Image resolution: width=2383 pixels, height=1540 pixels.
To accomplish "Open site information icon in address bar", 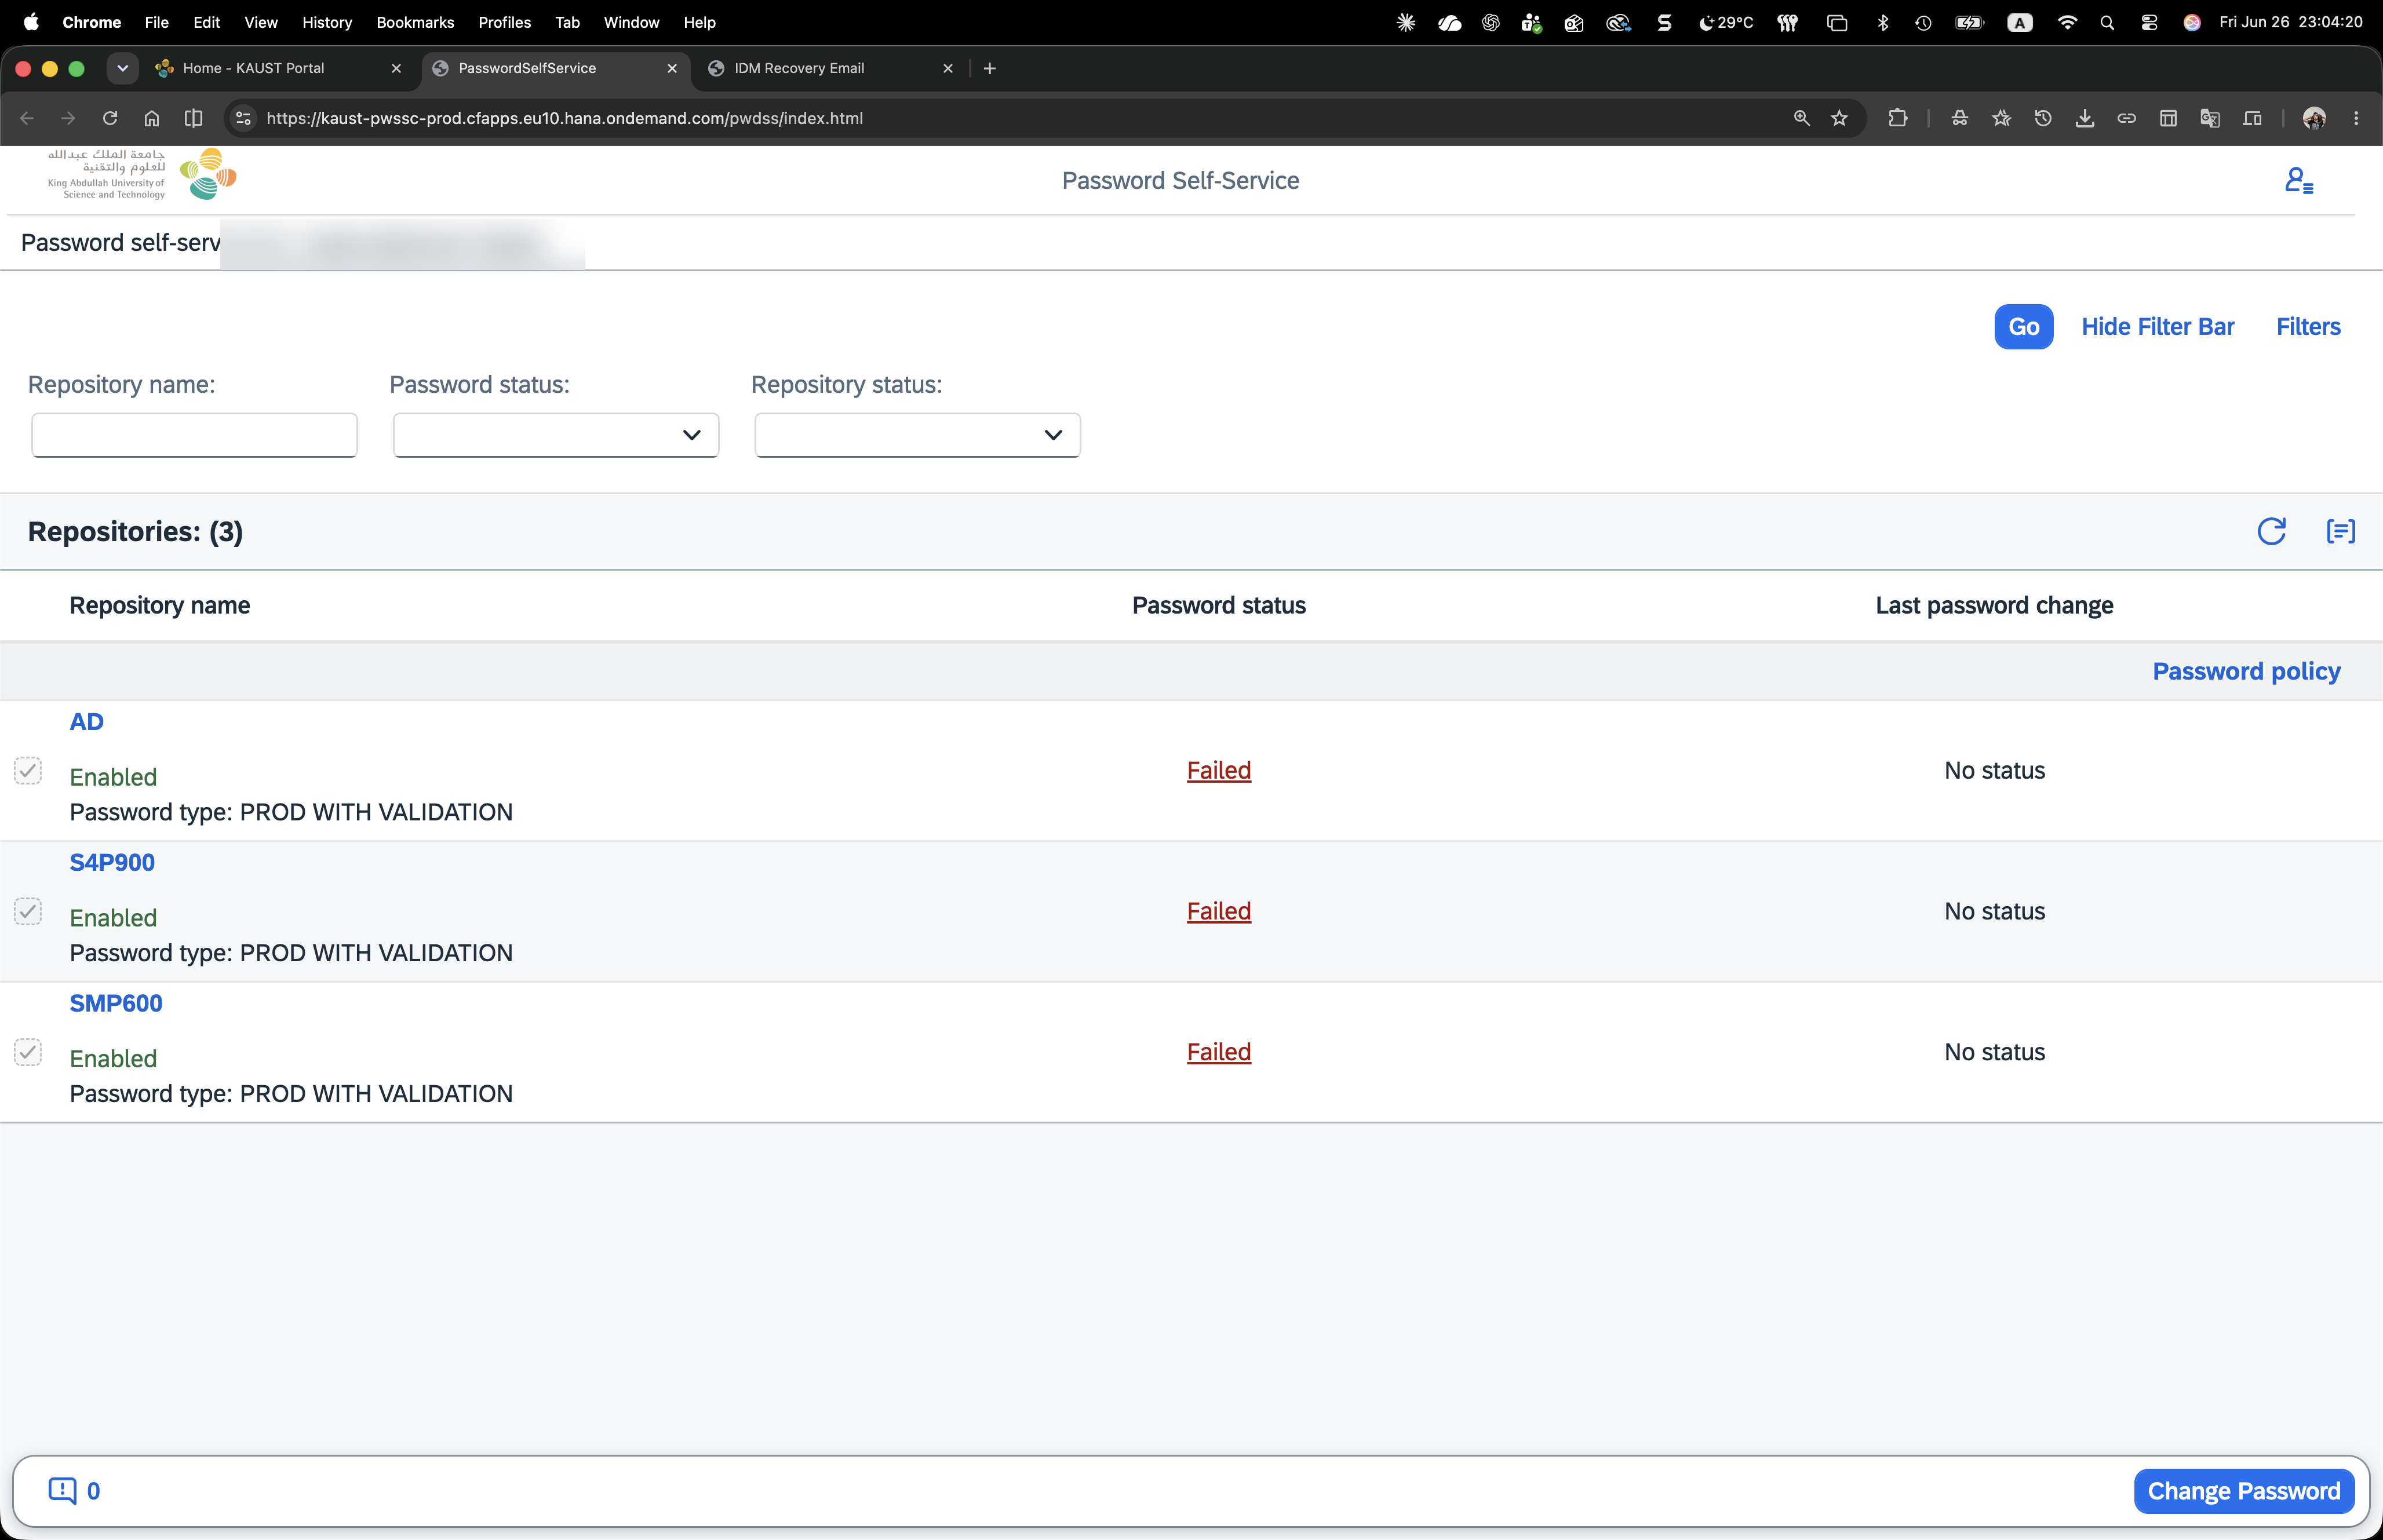I will click(243, 118).
